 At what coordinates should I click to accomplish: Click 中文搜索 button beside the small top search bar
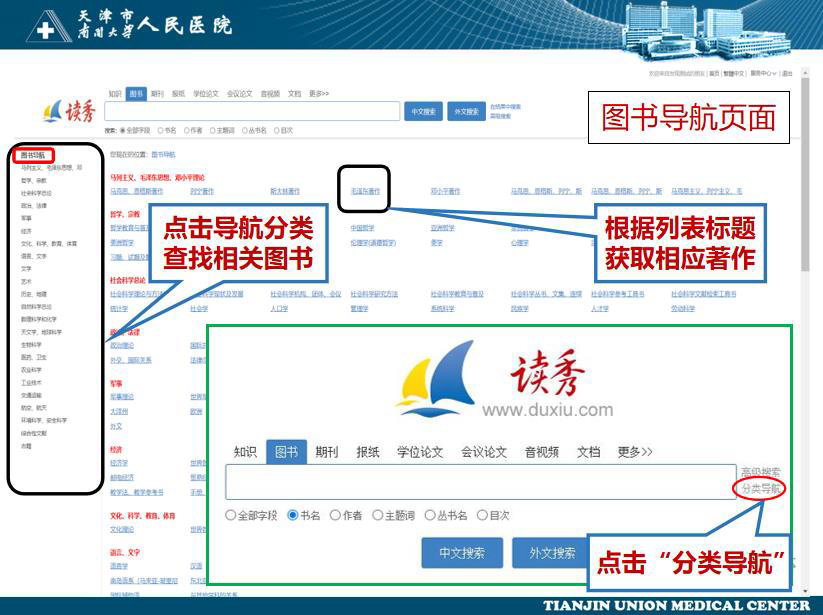click(x=423, y=111)
